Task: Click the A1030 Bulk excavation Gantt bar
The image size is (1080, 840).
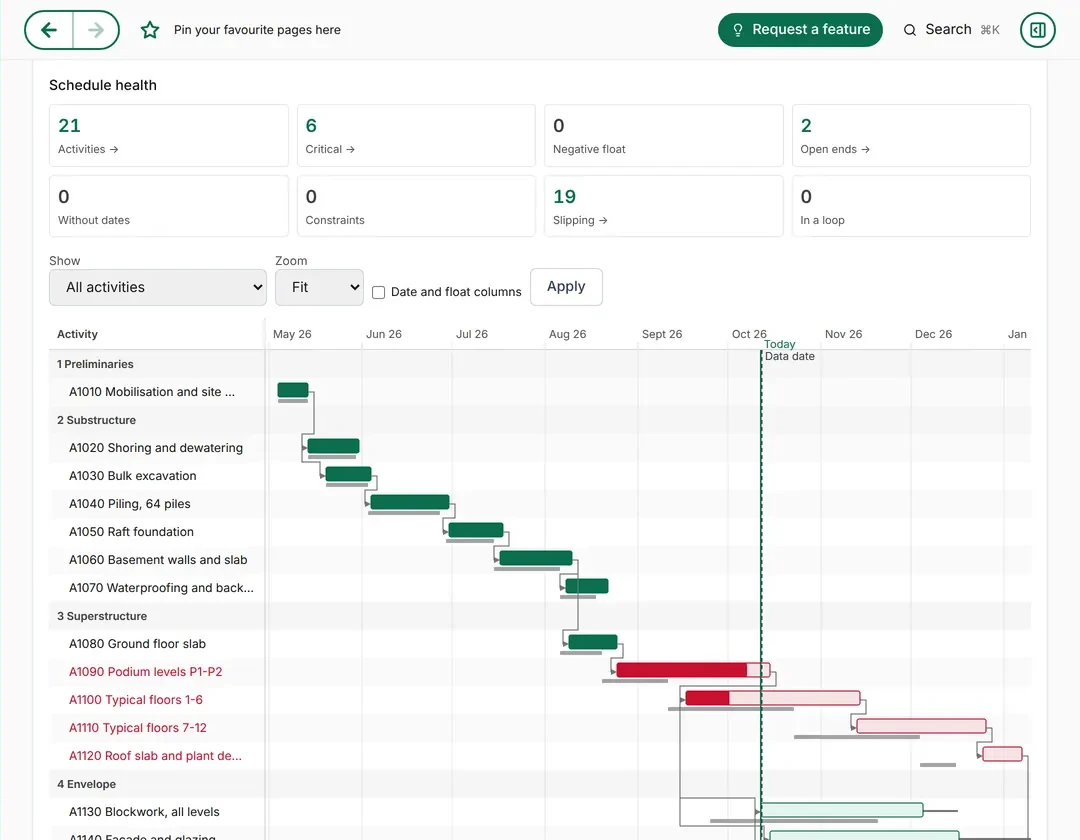Action: [x=349, y=474]
